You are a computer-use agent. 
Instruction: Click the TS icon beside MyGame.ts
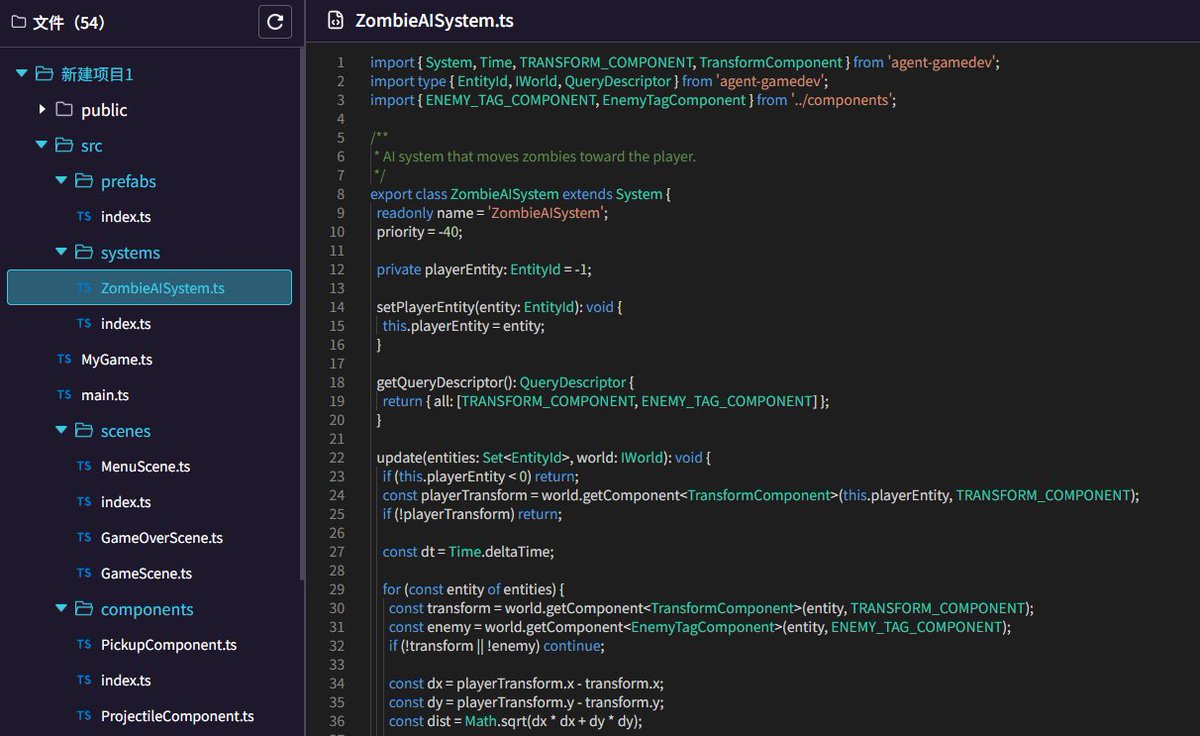[x=64, y=359]
